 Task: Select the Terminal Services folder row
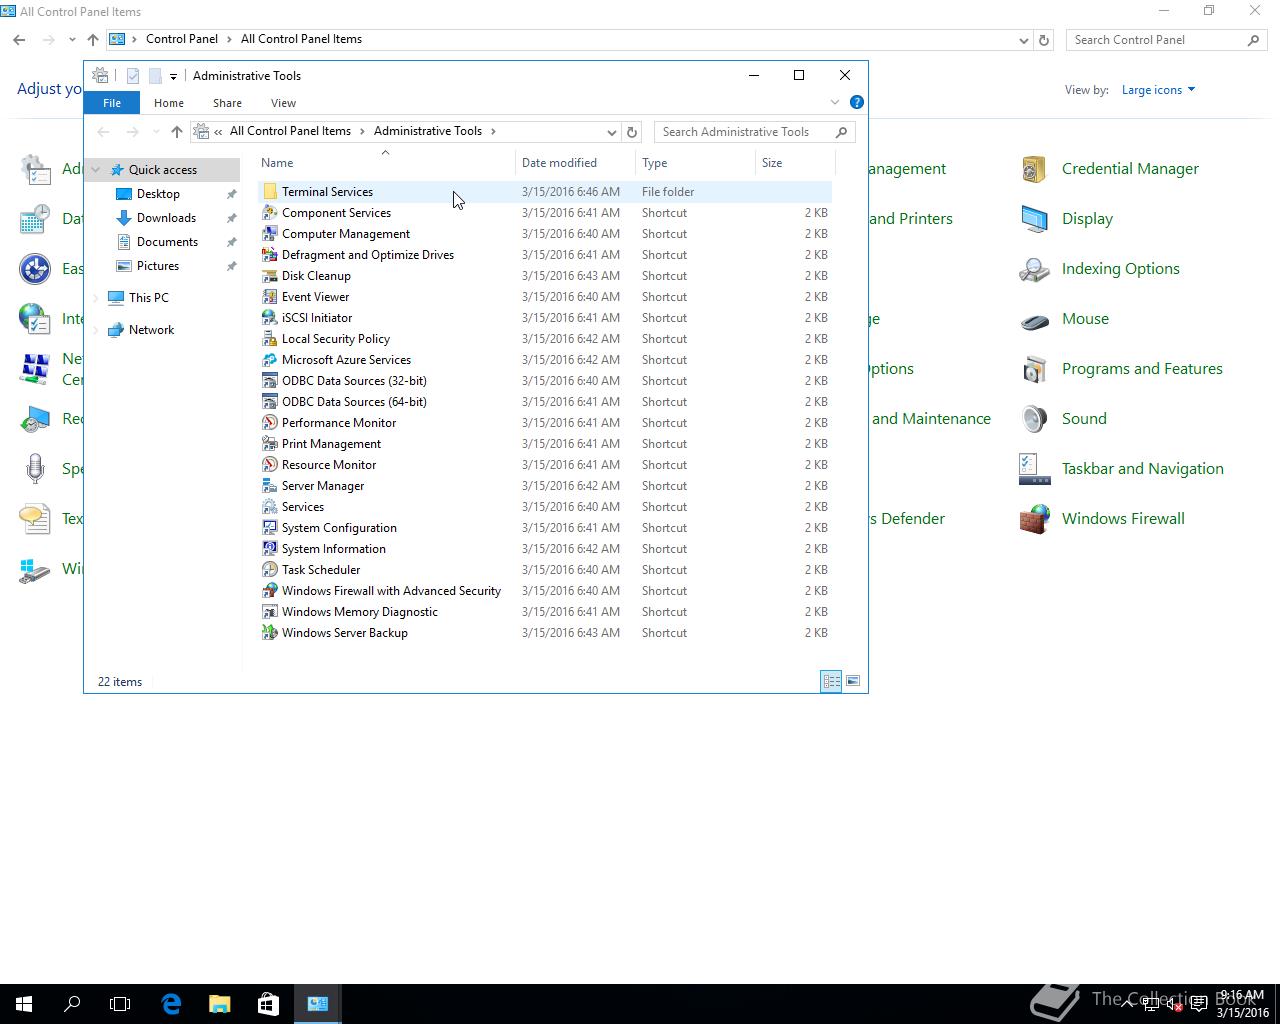point(545,192)
